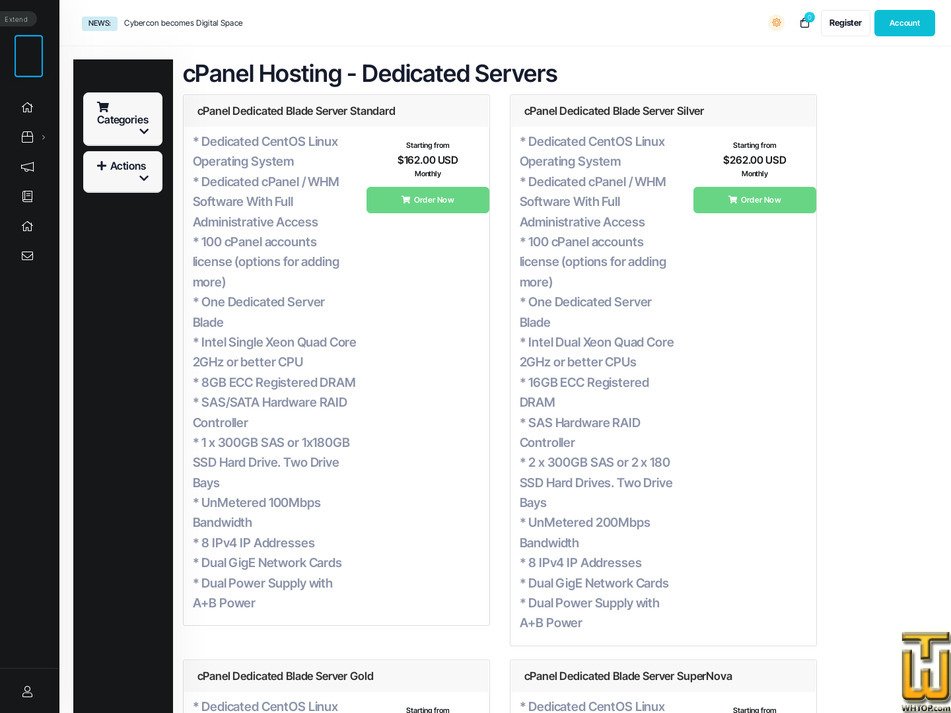The height and width of the screenshot is (713, 951).
Task: Order the Blade Server Standard plan
Action: pyautogui.click(x=428, y=200)
